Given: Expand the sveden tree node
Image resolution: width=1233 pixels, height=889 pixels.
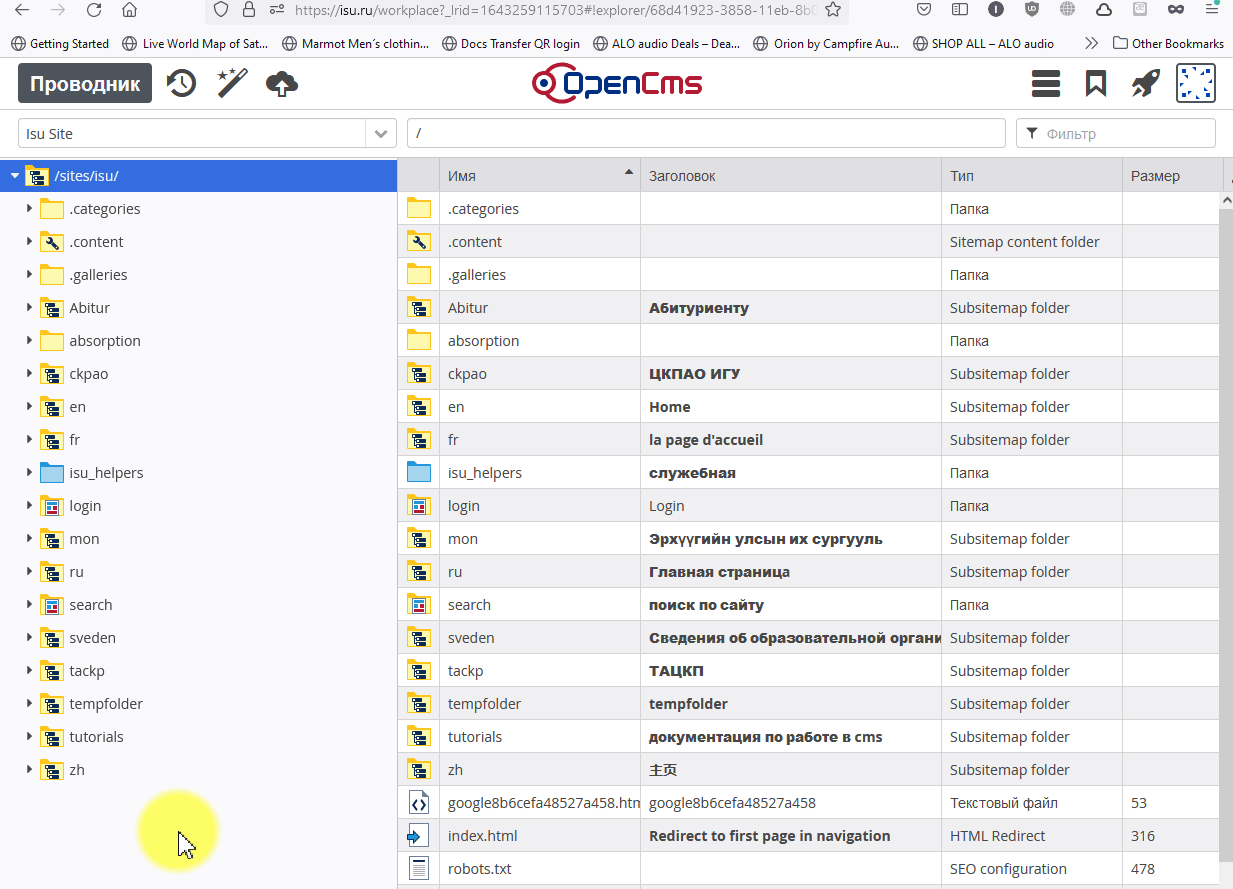Looking at the screenshot, I should pyautogui.click(x=29, y=638).
